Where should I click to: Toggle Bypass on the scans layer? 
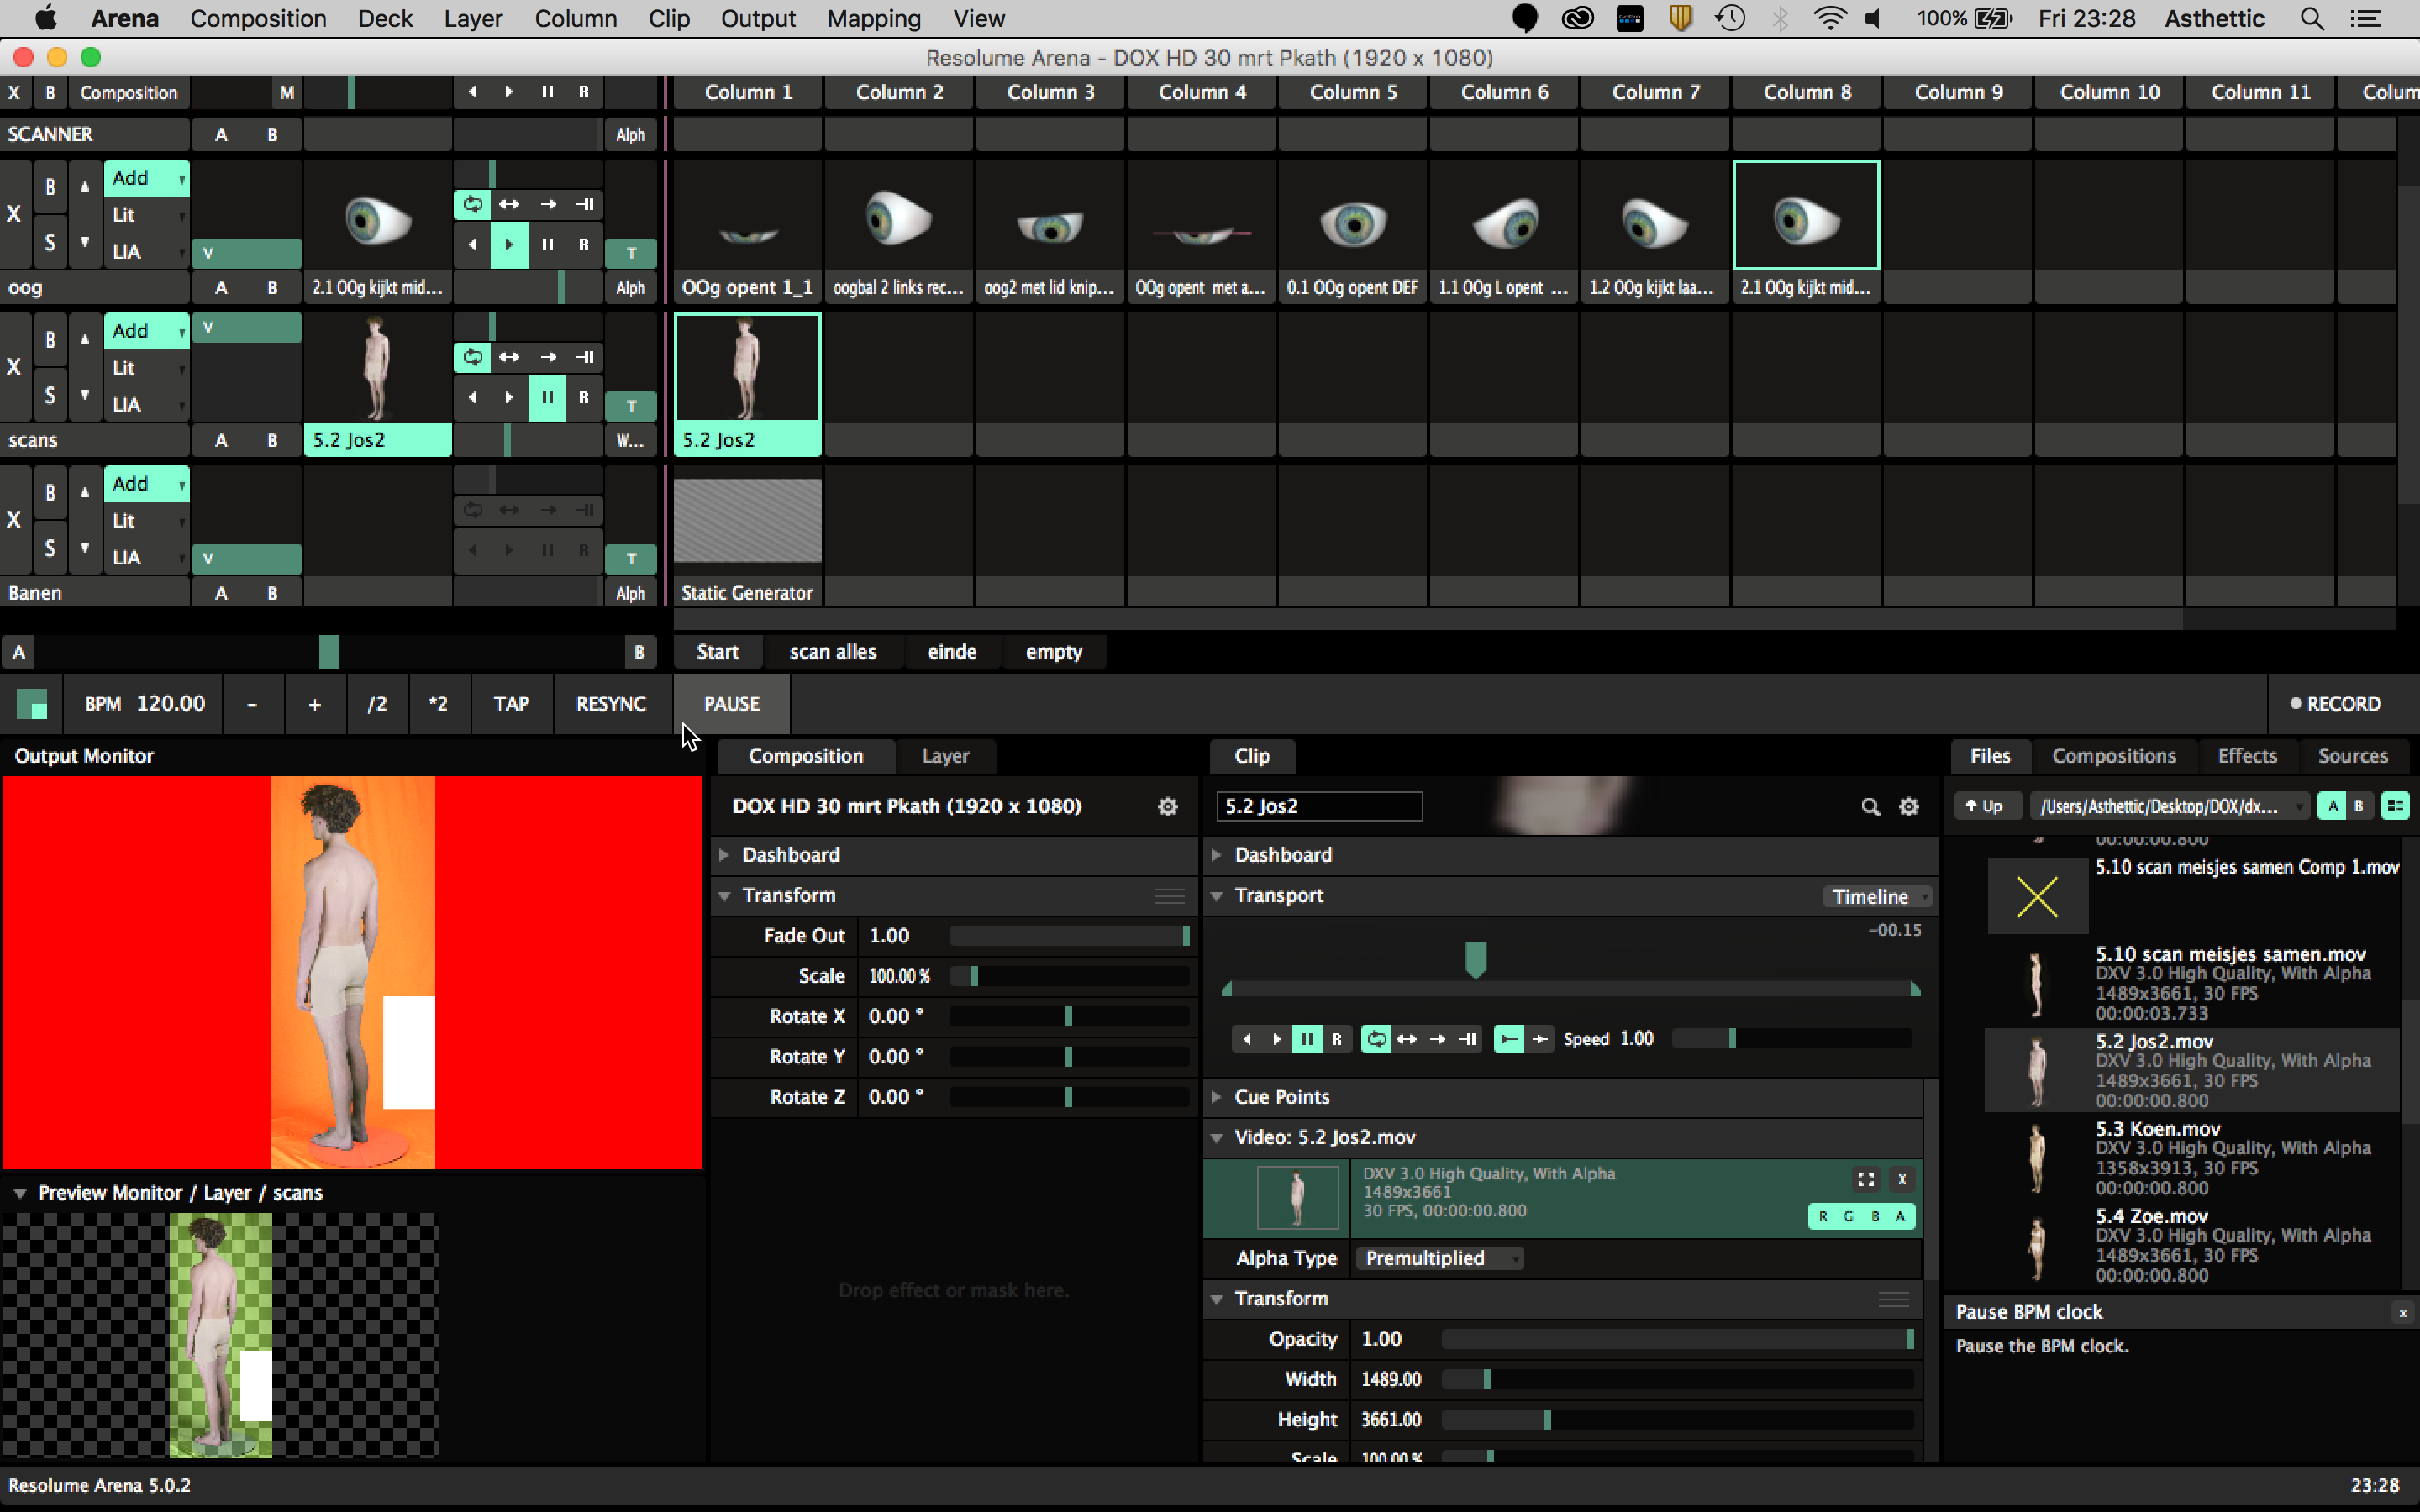(x=50, y=339)
